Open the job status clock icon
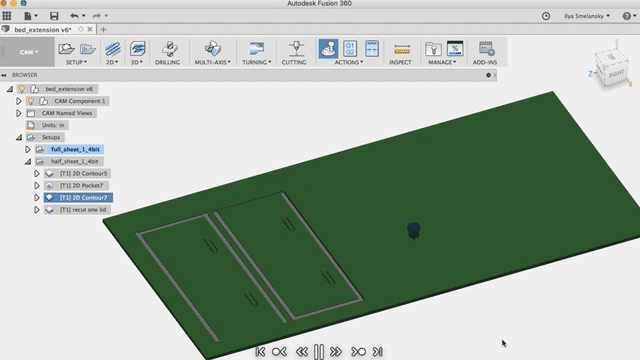 point(546,16)
